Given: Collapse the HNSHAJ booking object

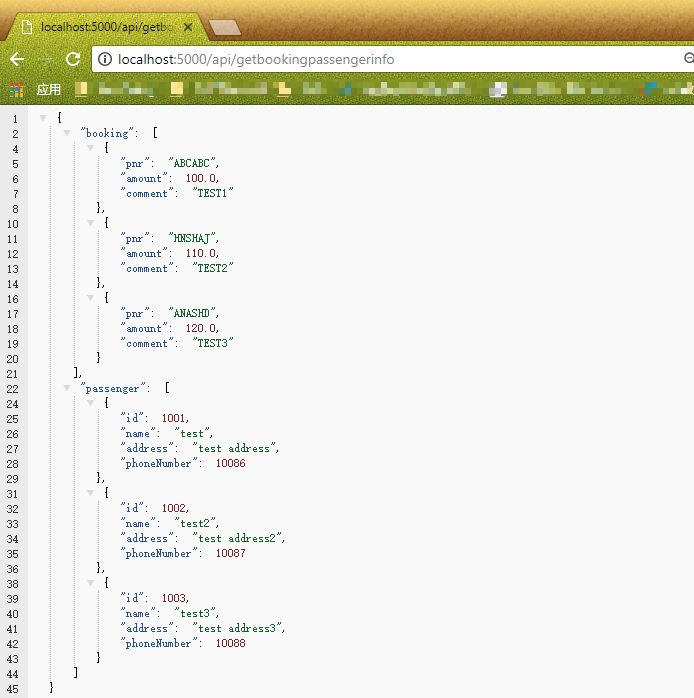Looking at the screenshot, I should [90, 223].
